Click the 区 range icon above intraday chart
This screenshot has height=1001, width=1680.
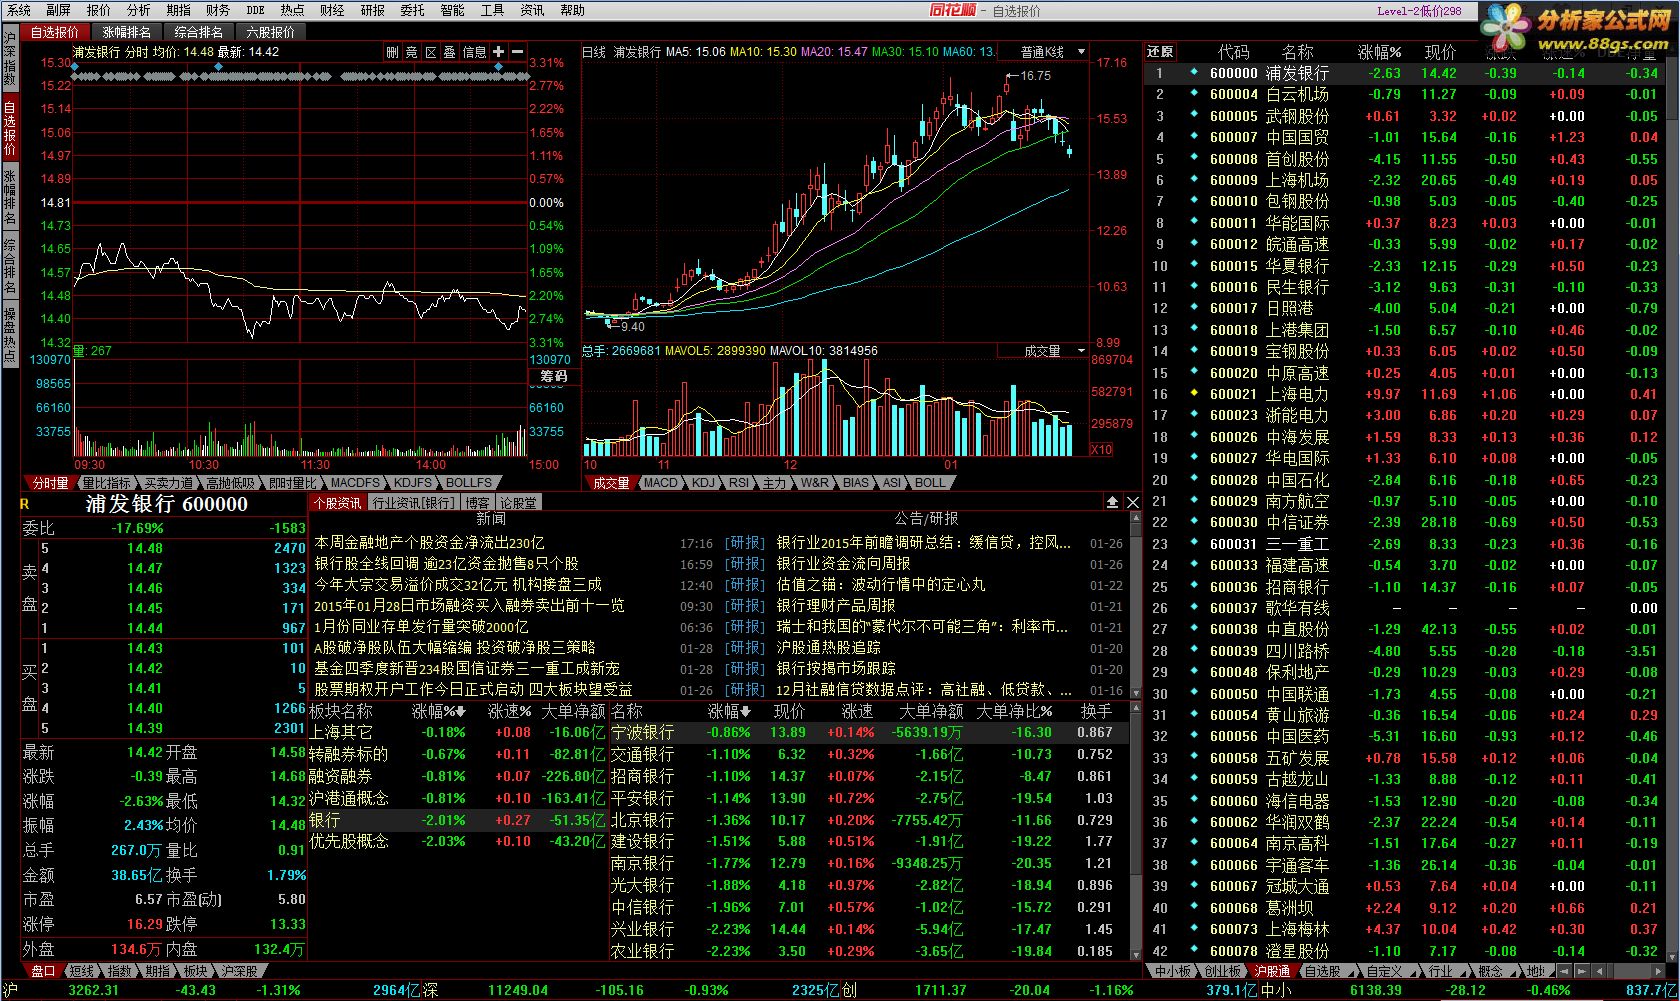(x=431, y=52)
